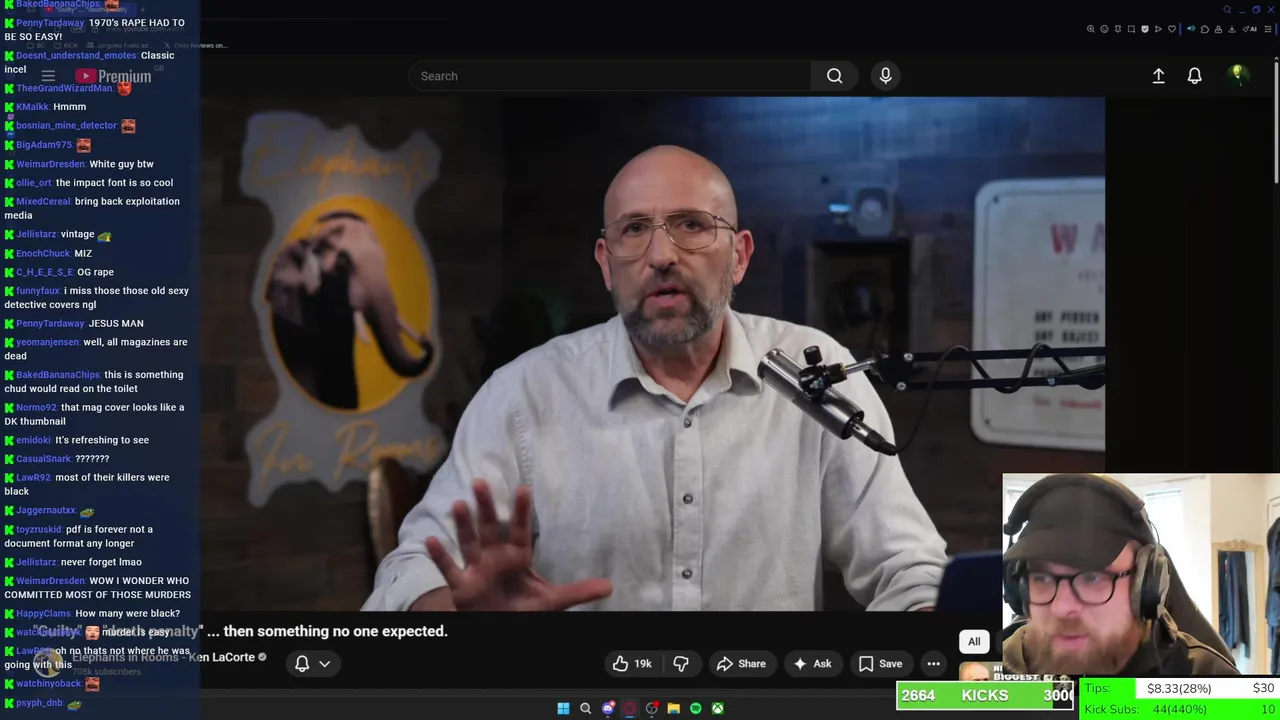The width and height of the screenshot is (1280, 720).
Task: Select the All filter chip
Action: pos(974,641)
